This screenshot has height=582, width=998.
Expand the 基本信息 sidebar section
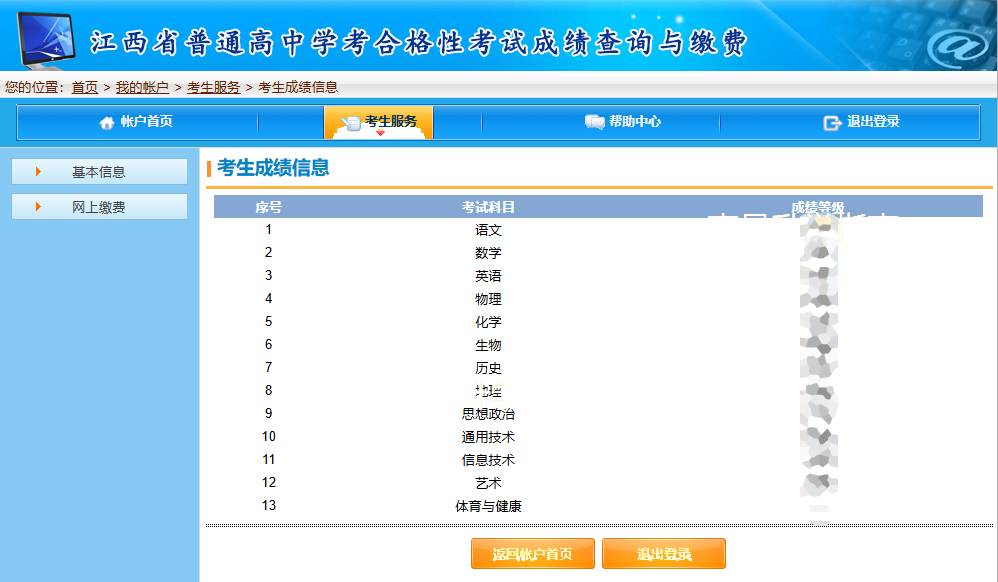[x=100, y=170]
